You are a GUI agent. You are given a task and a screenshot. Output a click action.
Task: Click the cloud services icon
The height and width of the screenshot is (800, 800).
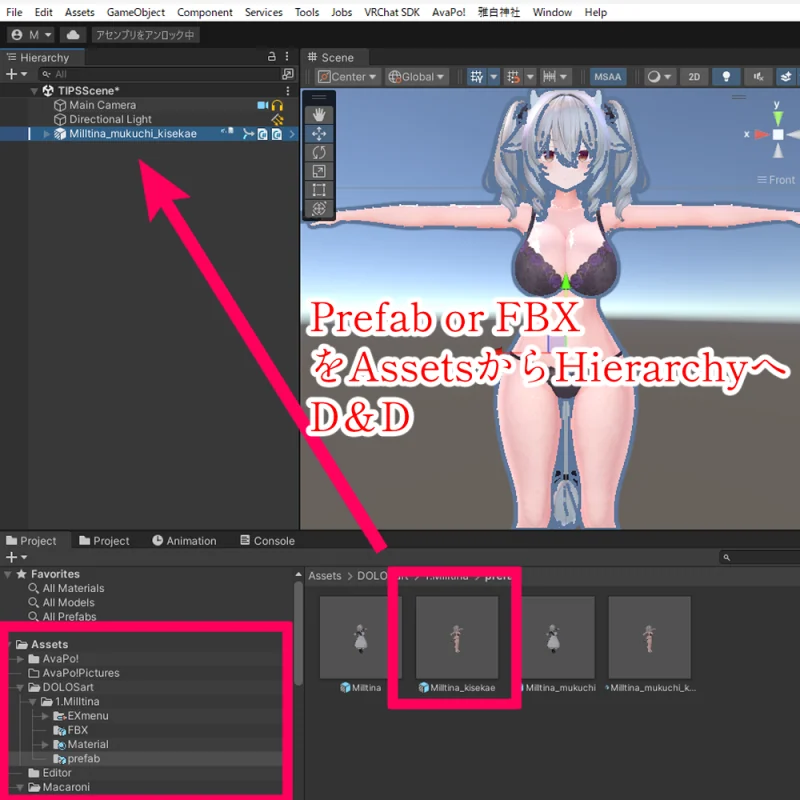[x=73, y=35]
